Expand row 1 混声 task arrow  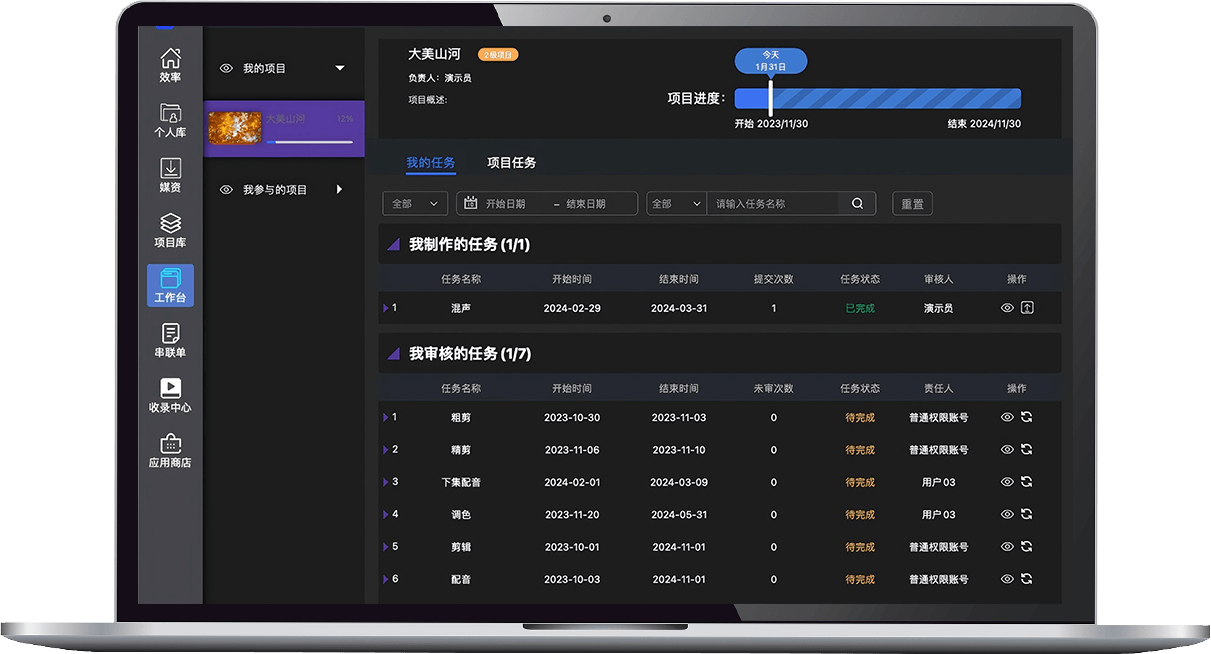(386, 308)
